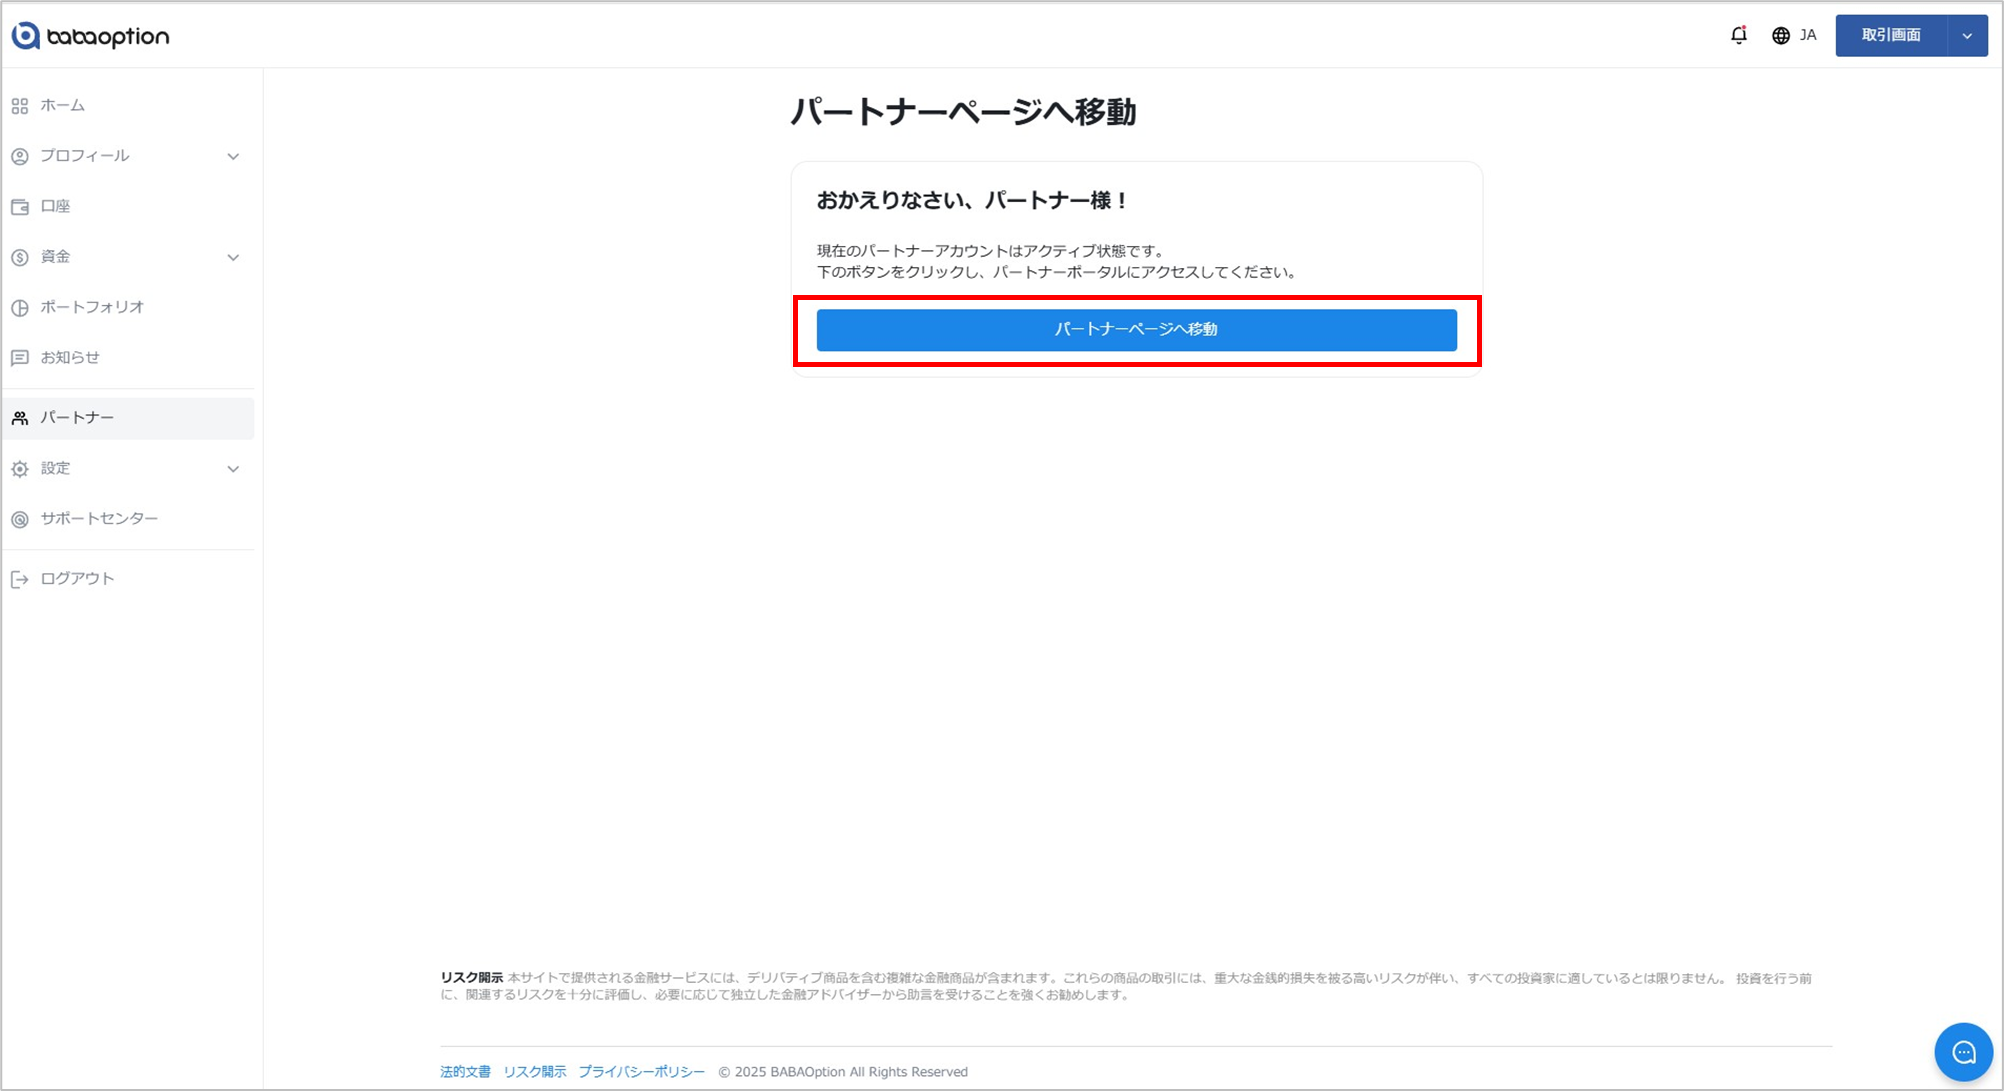Open the リスク開示 footer link
Image resolution: width=2004 pixels, height=1091 pixels.
534,1072
